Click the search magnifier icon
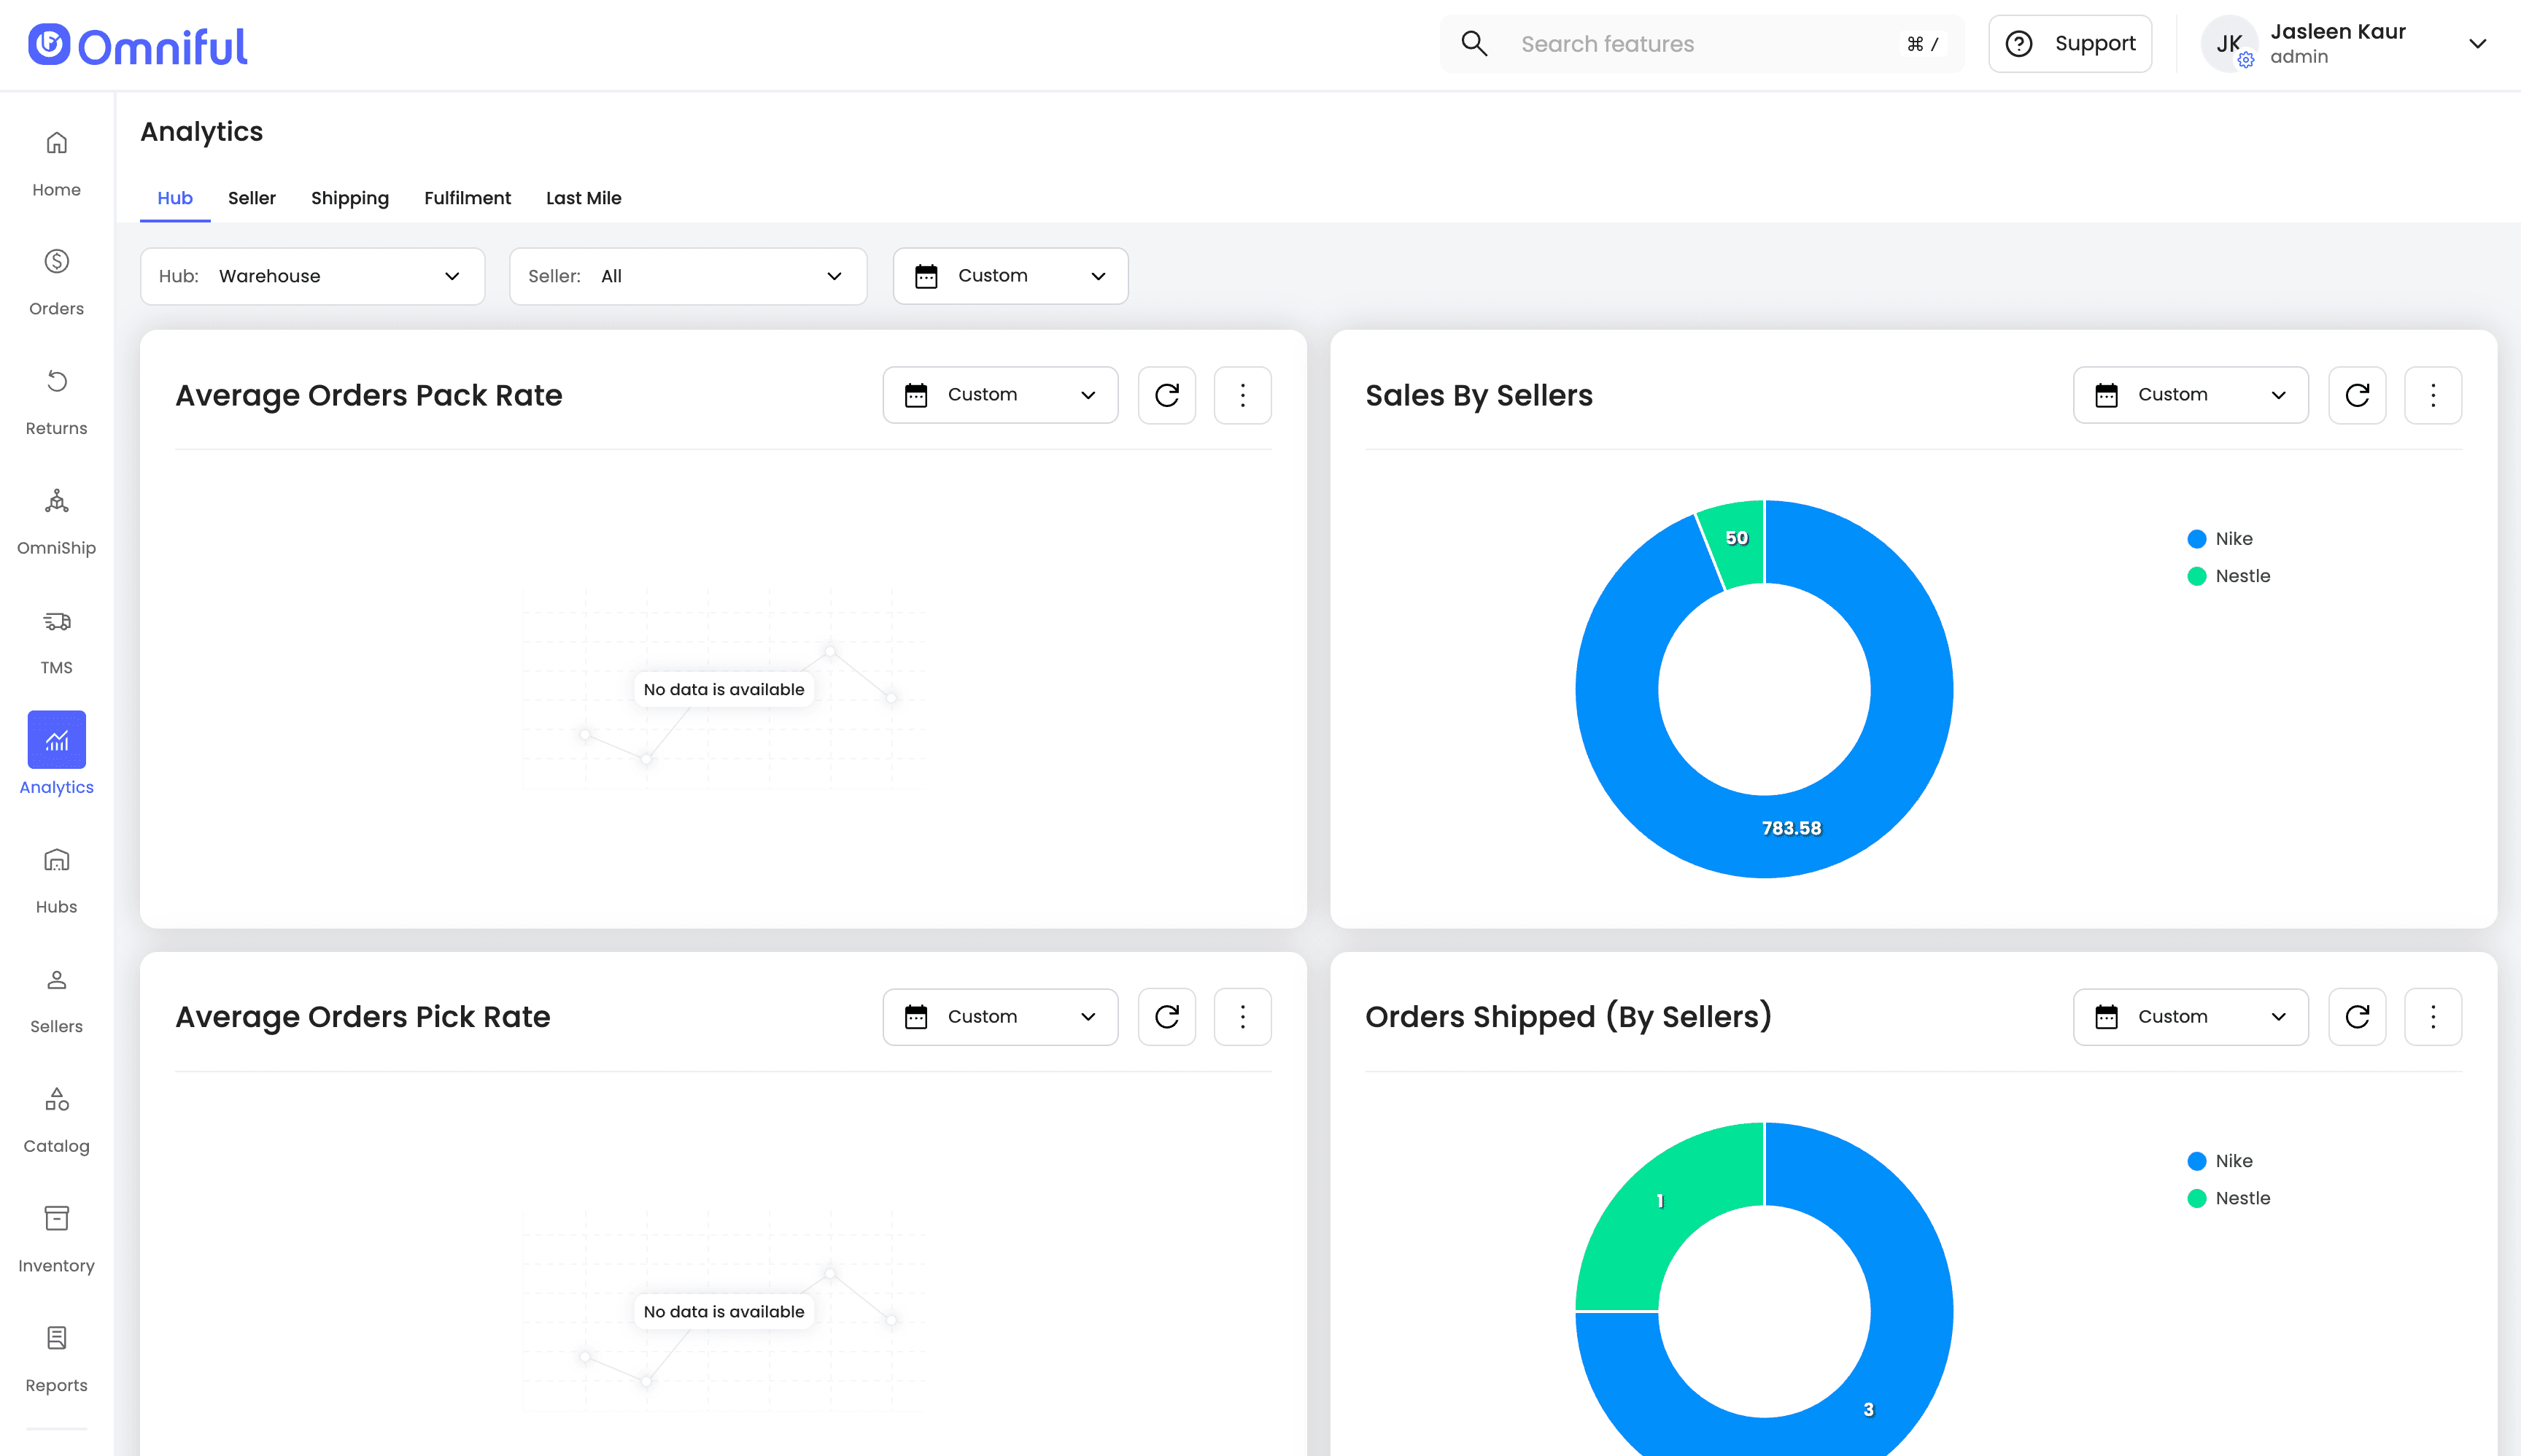Viewport: 2521px width, 1456px height. click(1474, 44)
